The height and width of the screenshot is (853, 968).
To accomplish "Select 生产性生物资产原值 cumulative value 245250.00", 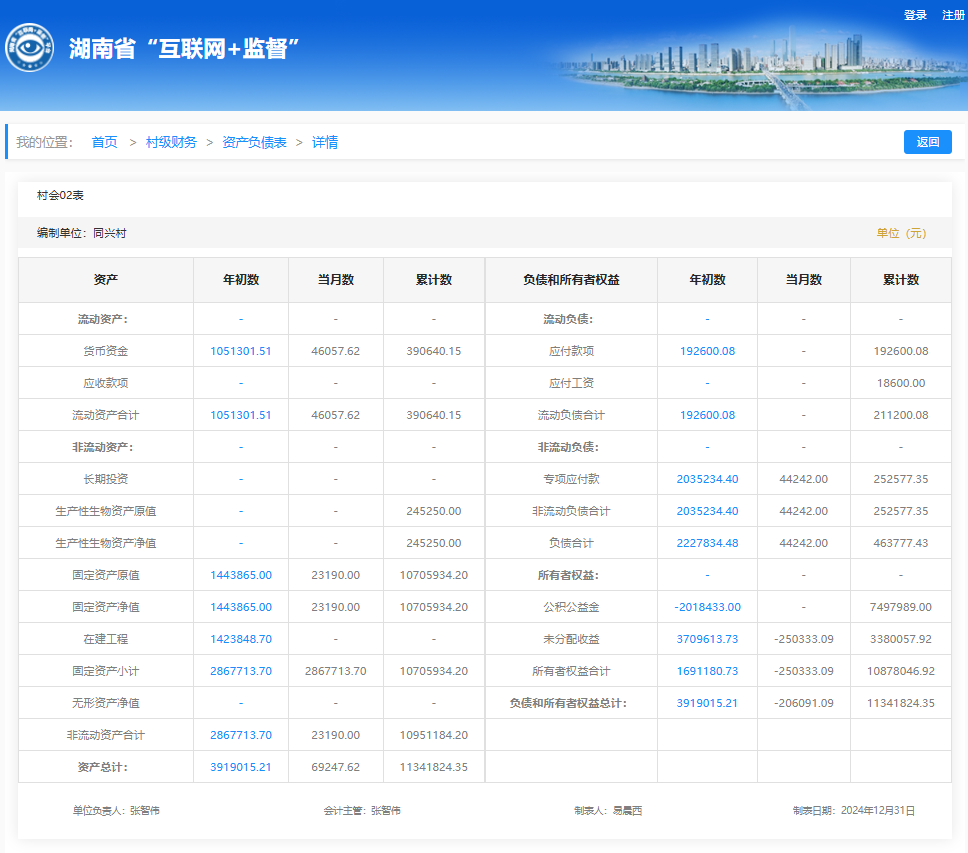I will click(x=433, y=511).
